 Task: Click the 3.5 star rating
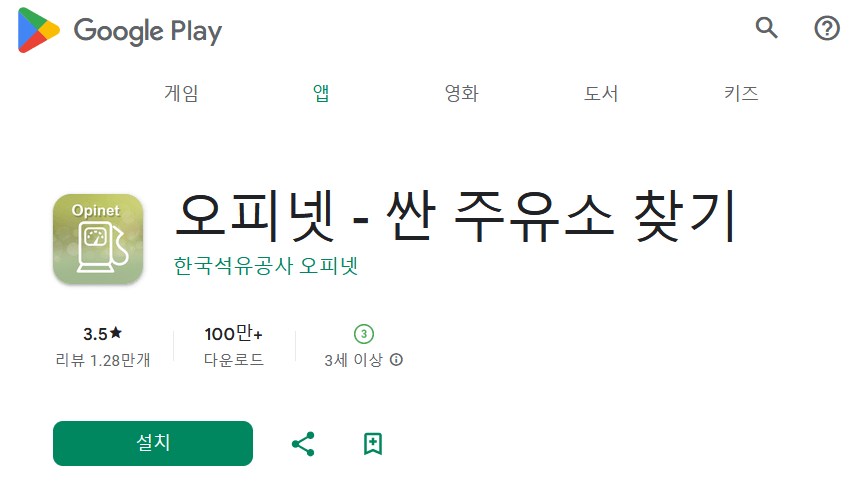[102, 334]
